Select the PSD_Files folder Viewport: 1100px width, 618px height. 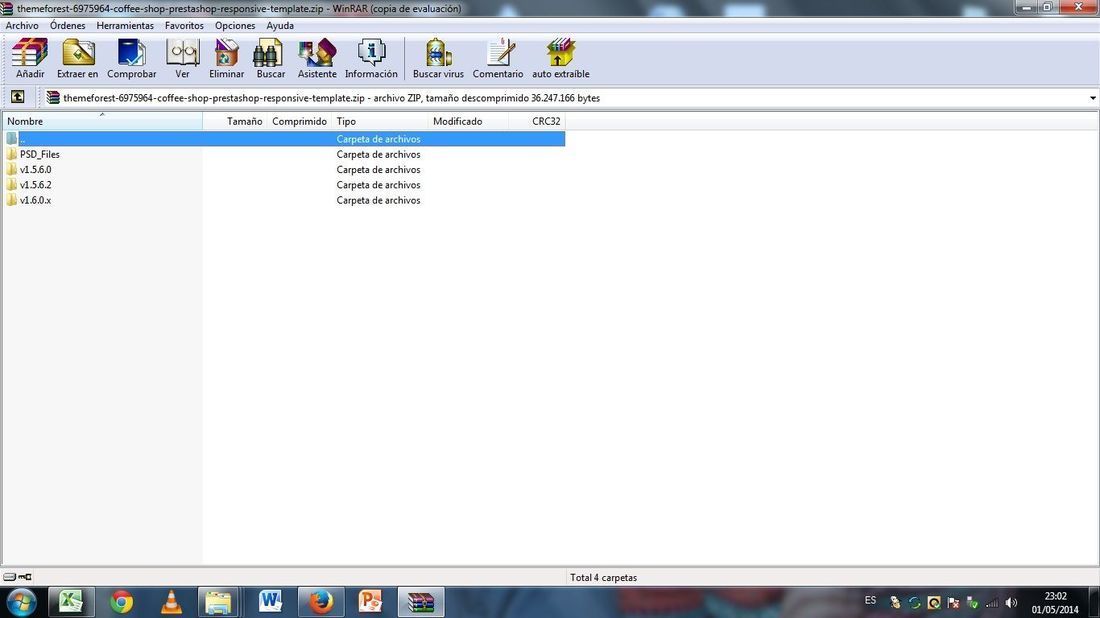pos(39,154)
